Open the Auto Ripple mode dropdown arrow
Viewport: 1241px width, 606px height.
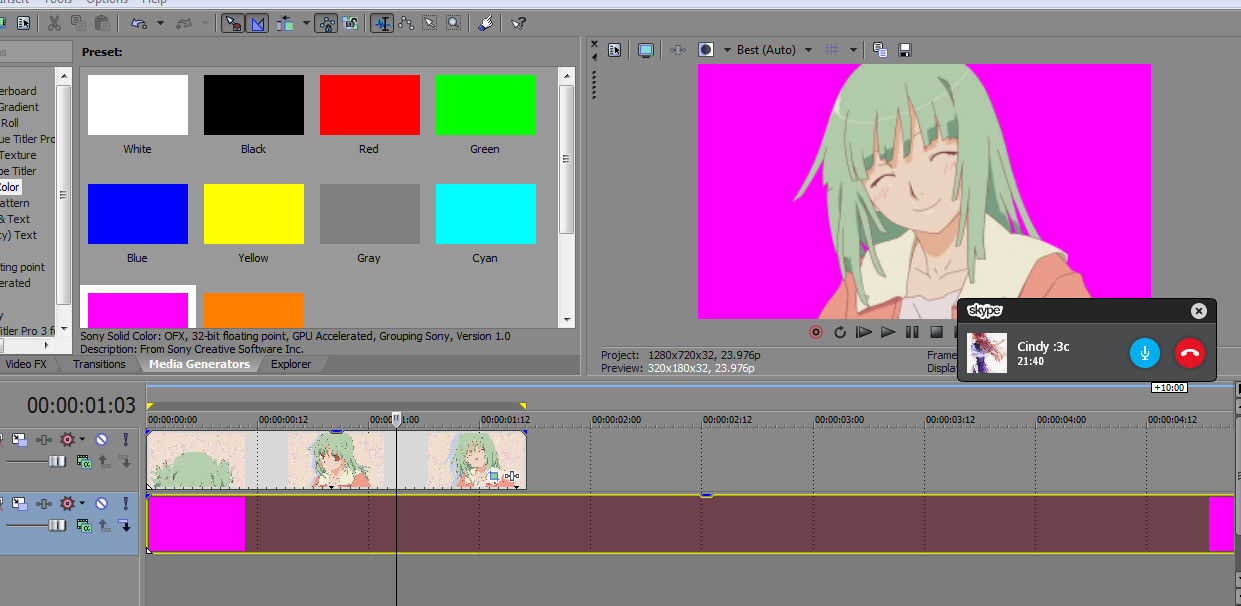click(305, 22)
